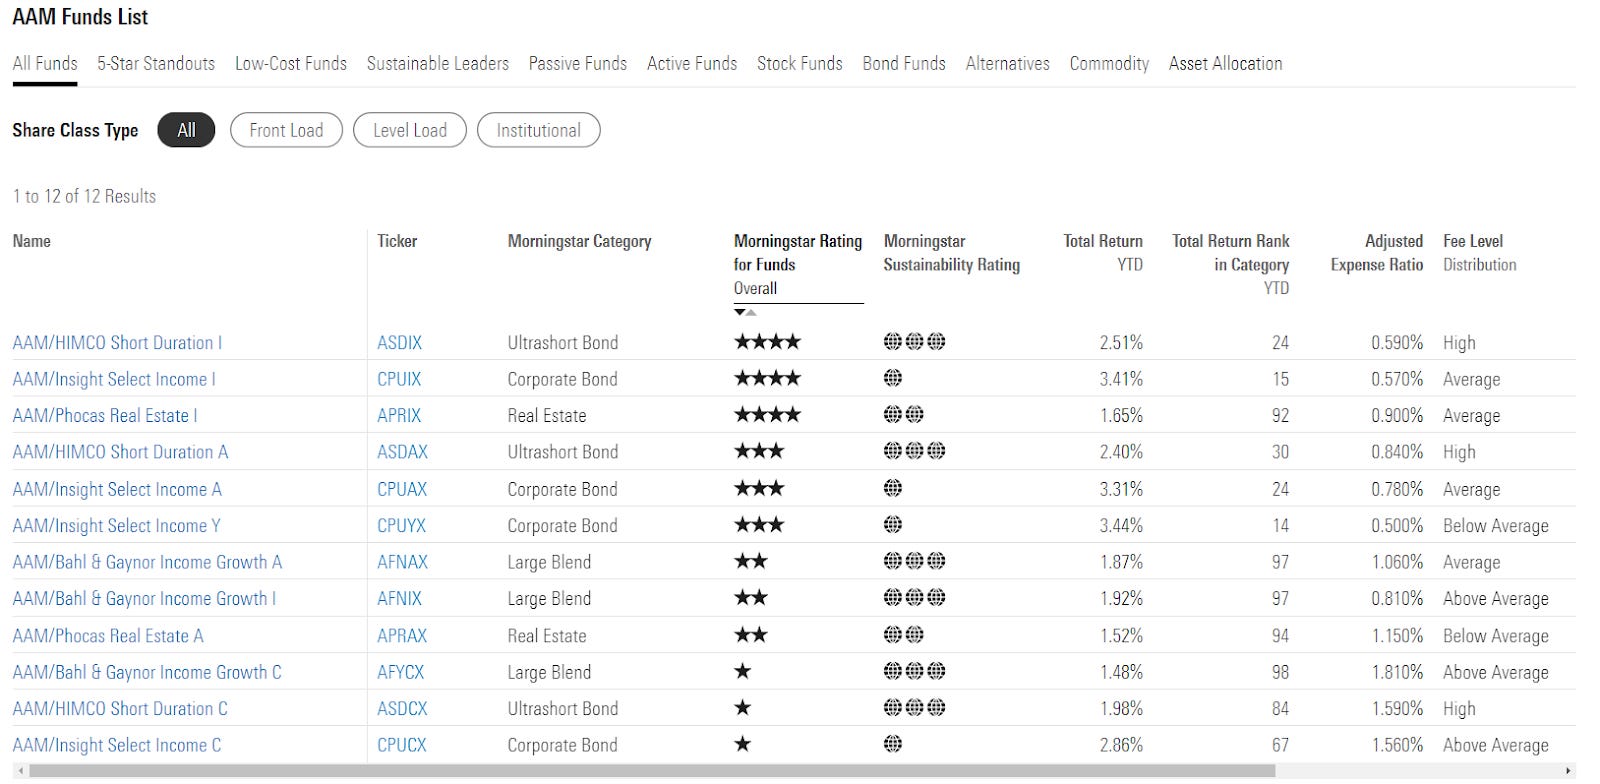The image size is (1600, 784).
Task: Click sustainability globes in the AFNIX row
Action: (x=914, y=598)
